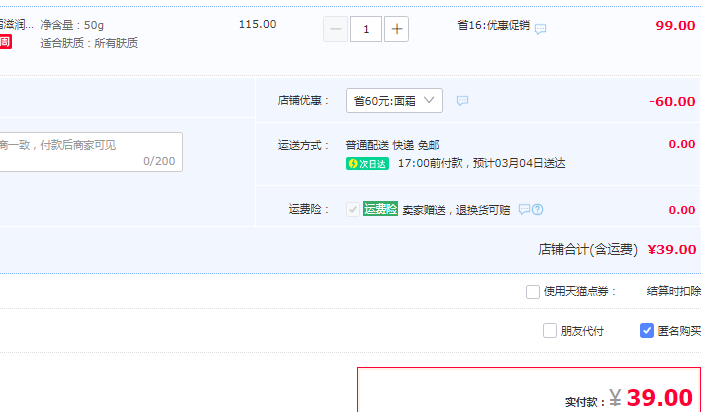Viewport: 705px width, 412px height.
Task: Toggle the 运费险 checkbox
Action: tap(352, 210)
